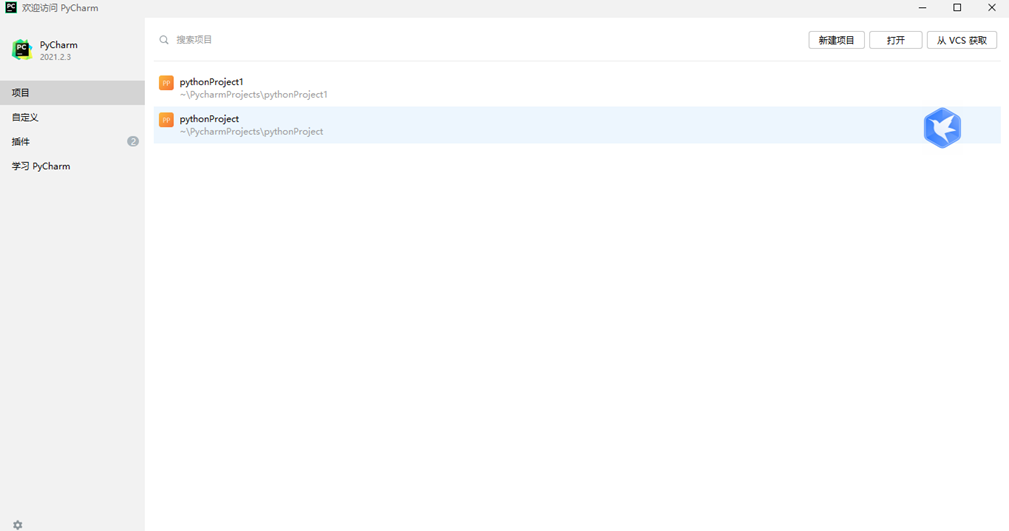
Task: Click the 从 VCS 获取 button
Action: click(x=961, y=40)
